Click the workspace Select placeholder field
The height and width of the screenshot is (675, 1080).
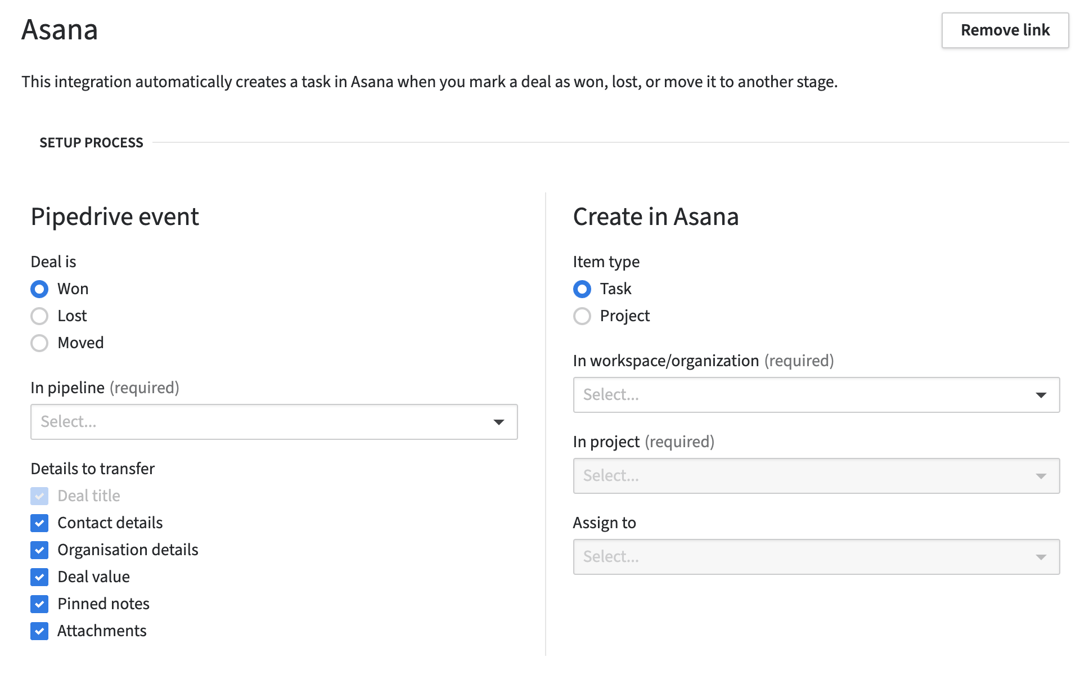click(815, 394)
